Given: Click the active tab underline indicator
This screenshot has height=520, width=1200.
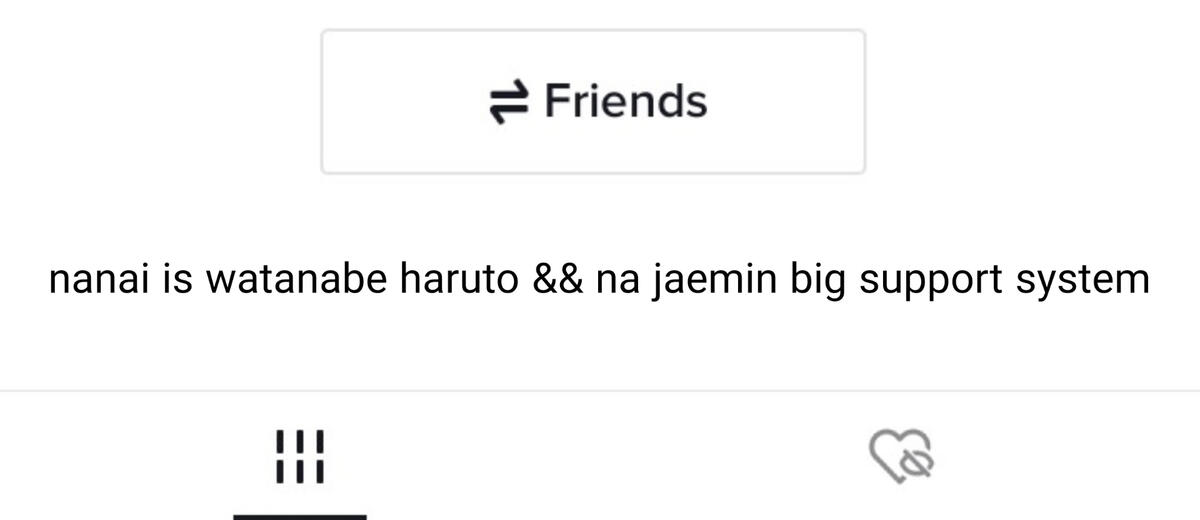Looking at the screenshot, I should tap(300, 516).
